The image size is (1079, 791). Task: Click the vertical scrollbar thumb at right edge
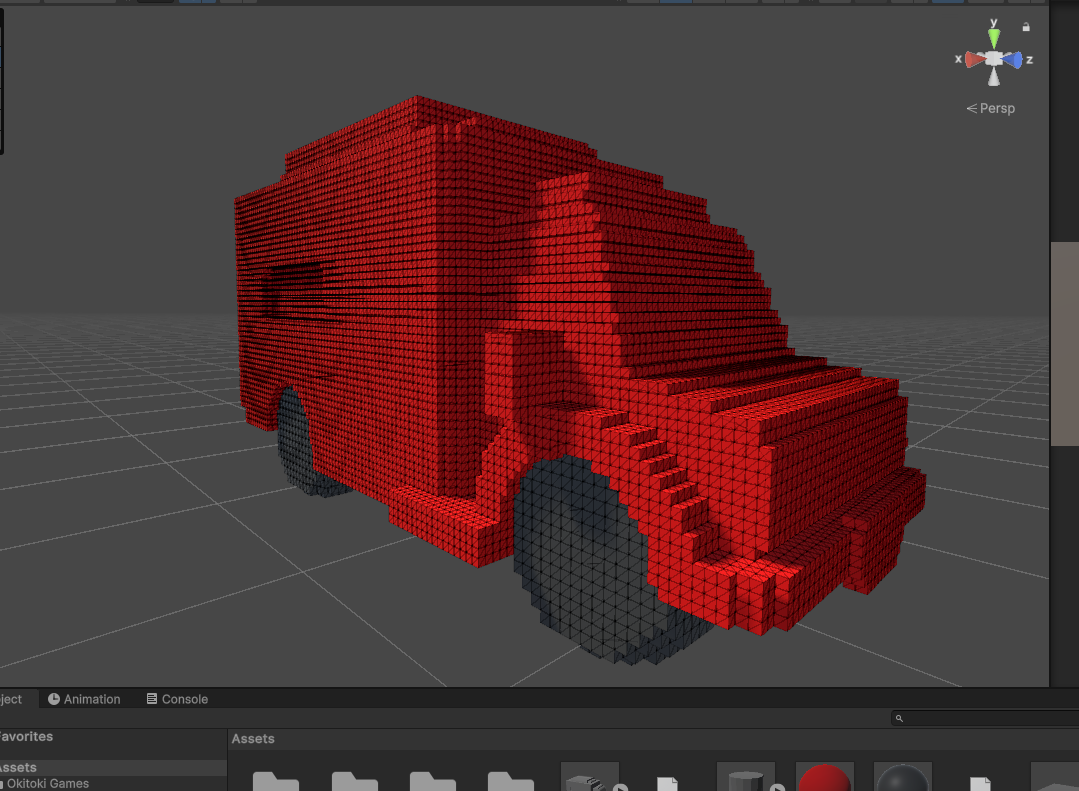click(x=1064, y=343)
